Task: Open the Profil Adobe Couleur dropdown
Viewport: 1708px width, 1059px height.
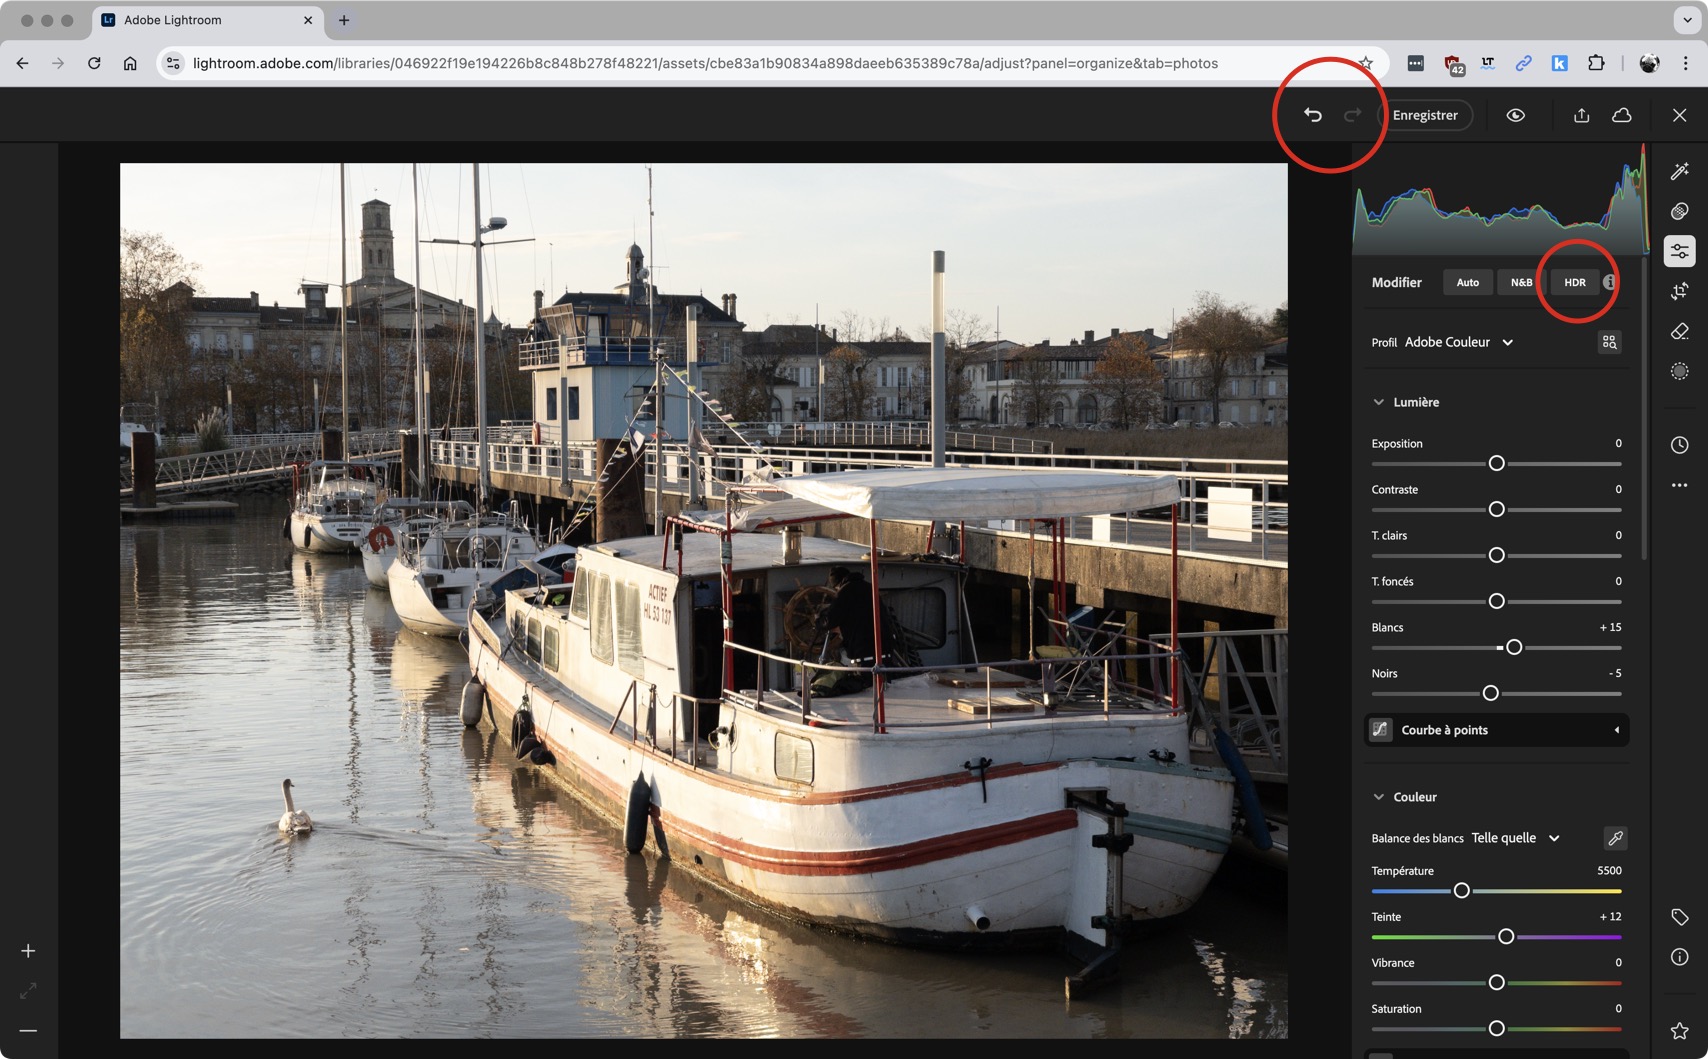Action: (1458, 342)
